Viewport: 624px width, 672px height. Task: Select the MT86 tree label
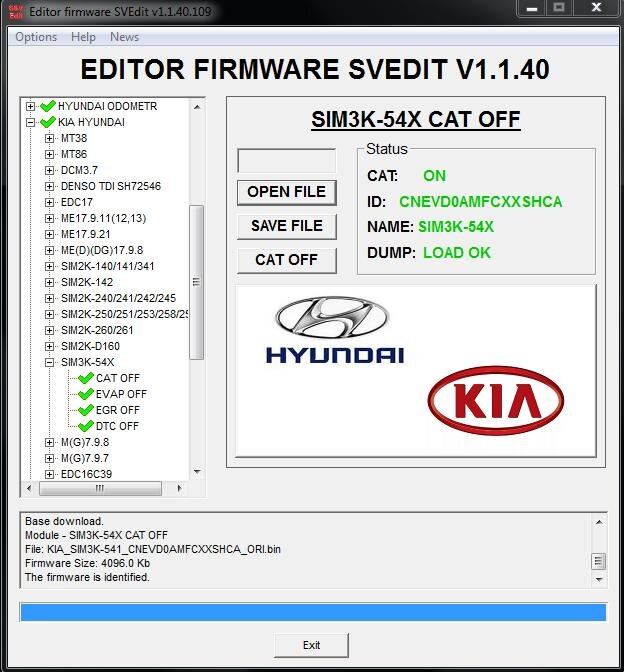coord(74,154)
